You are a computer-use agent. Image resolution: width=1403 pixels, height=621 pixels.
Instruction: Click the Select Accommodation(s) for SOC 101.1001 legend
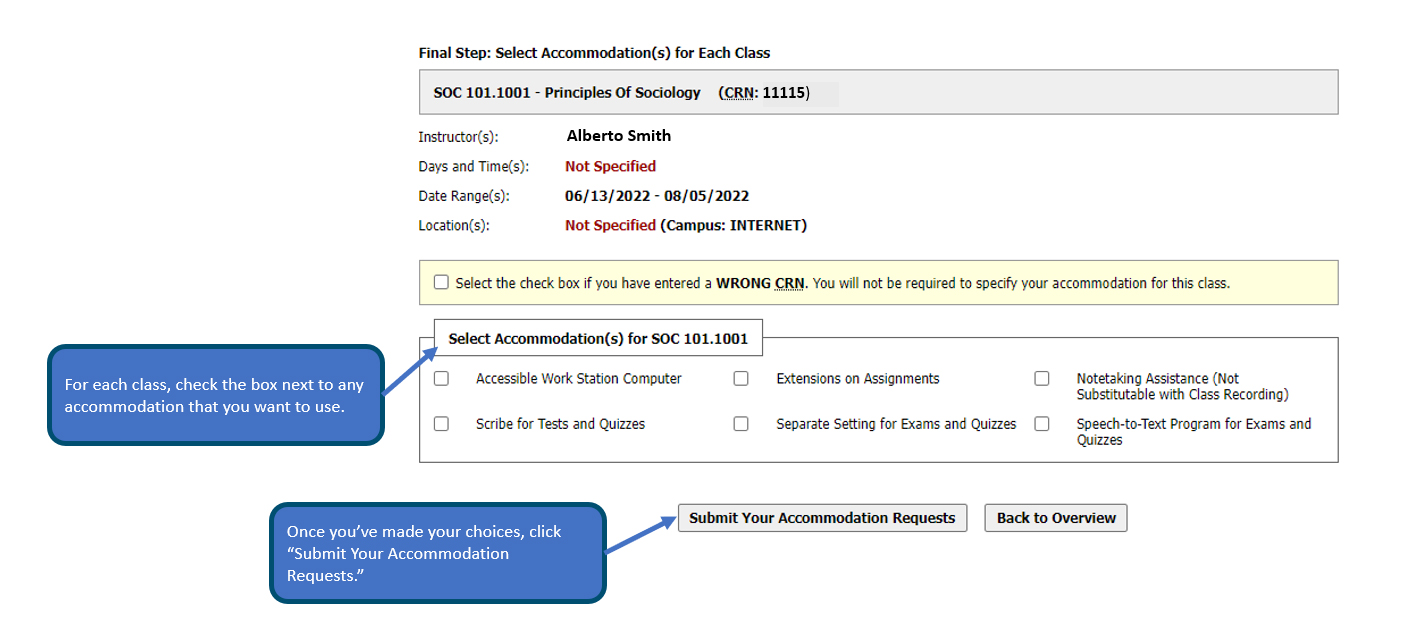(598, 339)
